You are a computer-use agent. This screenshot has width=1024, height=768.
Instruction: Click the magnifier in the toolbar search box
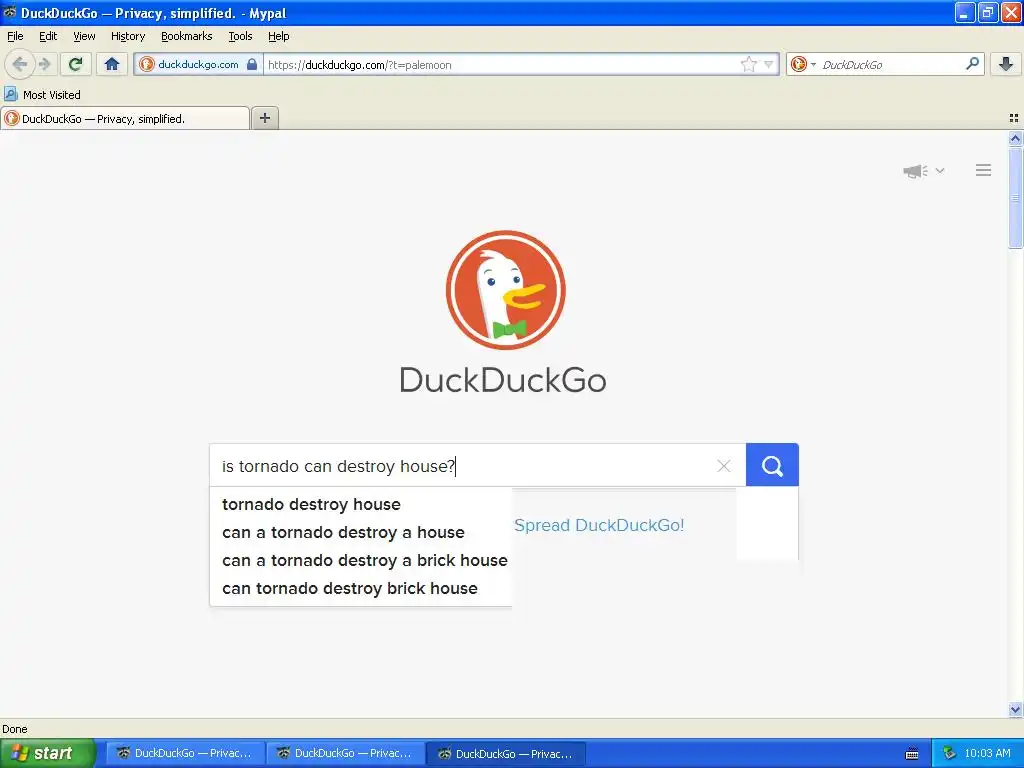972,63
